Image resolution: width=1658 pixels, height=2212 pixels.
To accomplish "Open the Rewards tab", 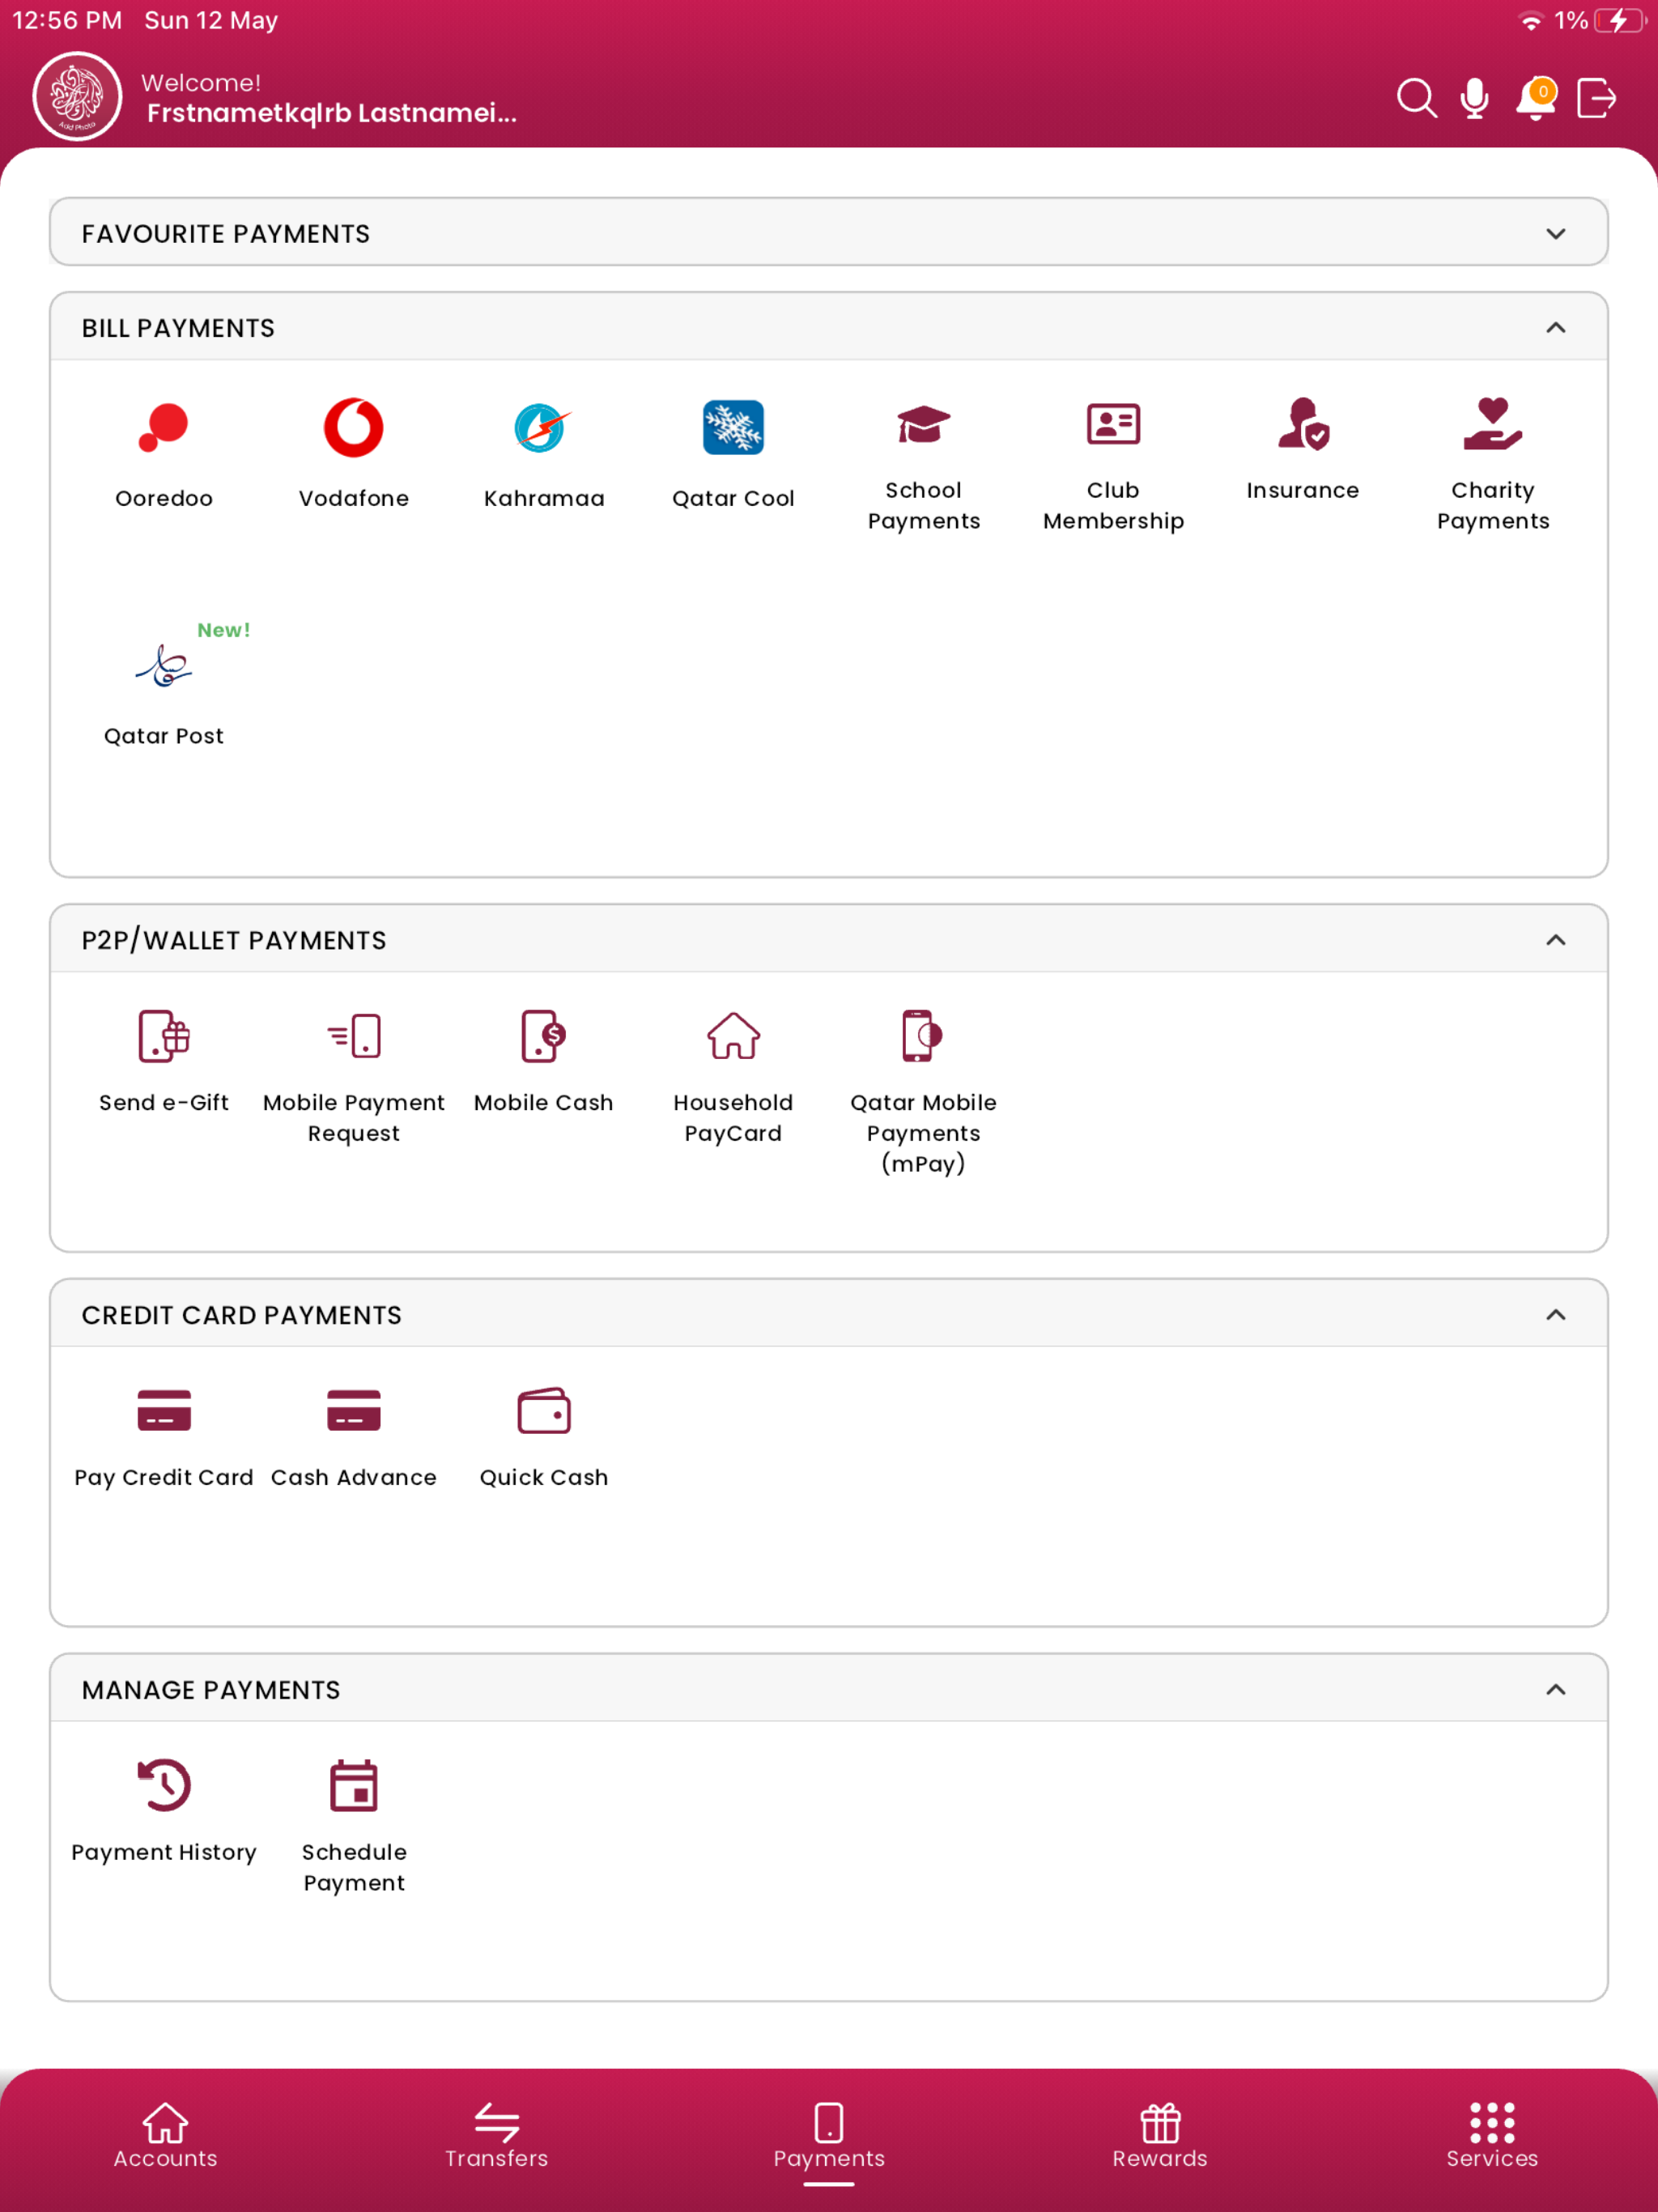I will coord(1159,2140).
